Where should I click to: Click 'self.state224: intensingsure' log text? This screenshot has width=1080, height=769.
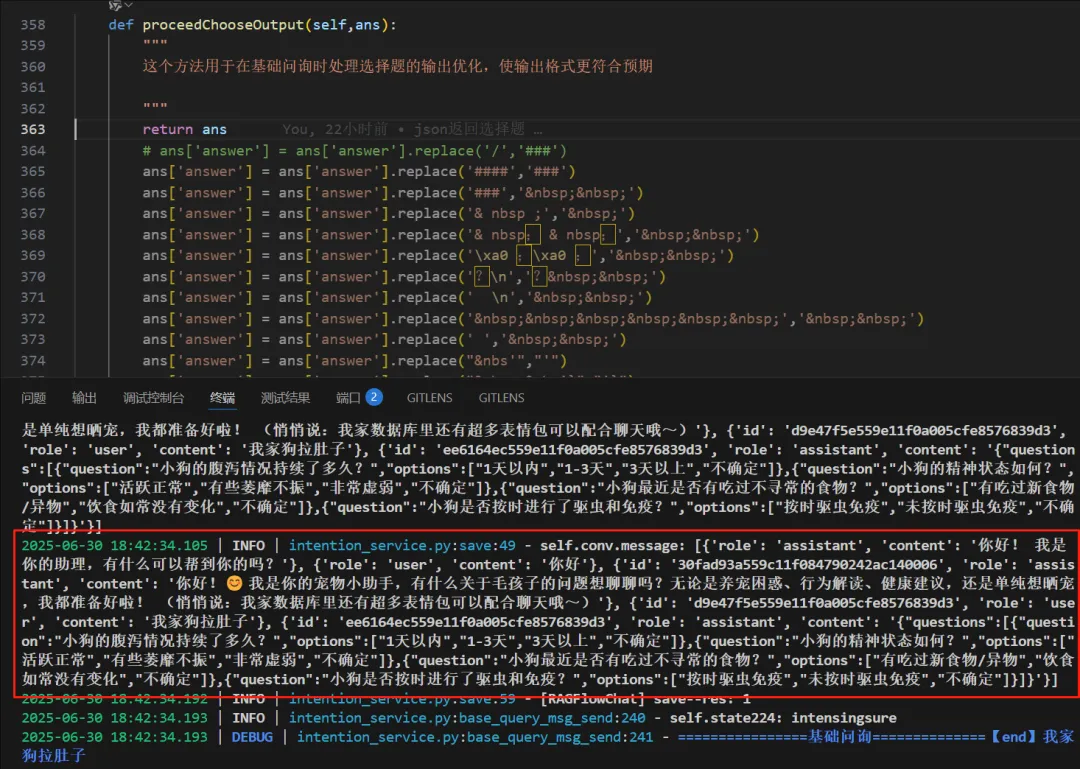tap(783, 717)
